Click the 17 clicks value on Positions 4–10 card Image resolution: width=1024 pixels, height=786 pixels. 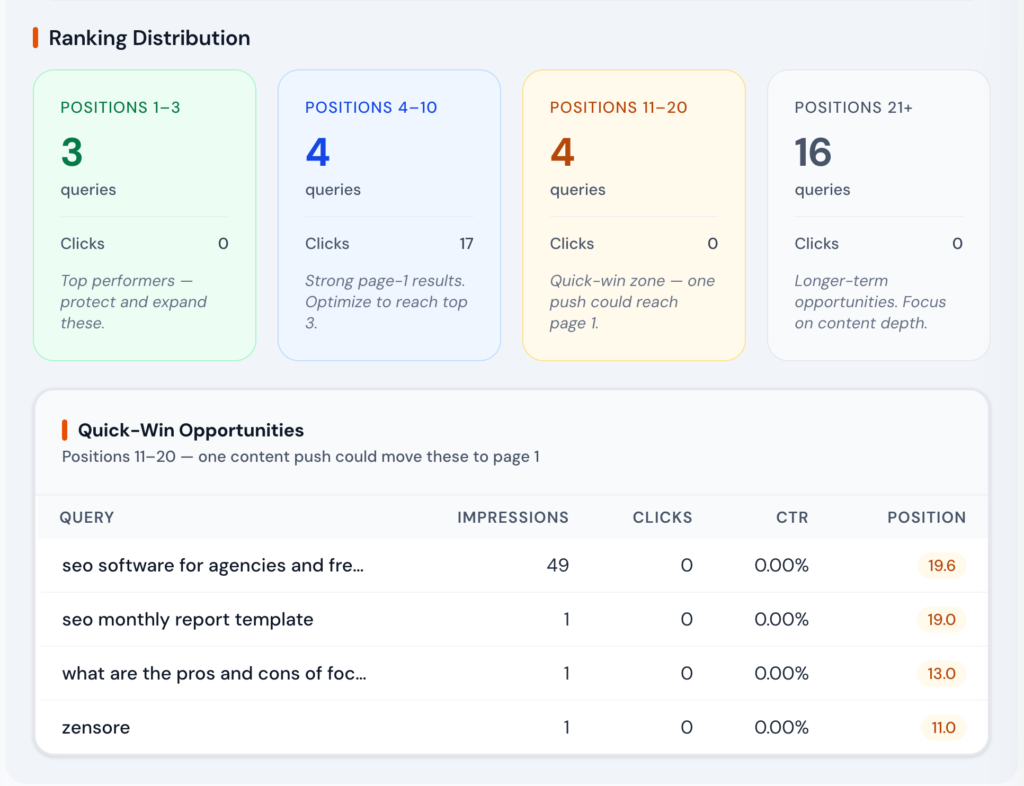pyautogui.click(x=468, y=243)
